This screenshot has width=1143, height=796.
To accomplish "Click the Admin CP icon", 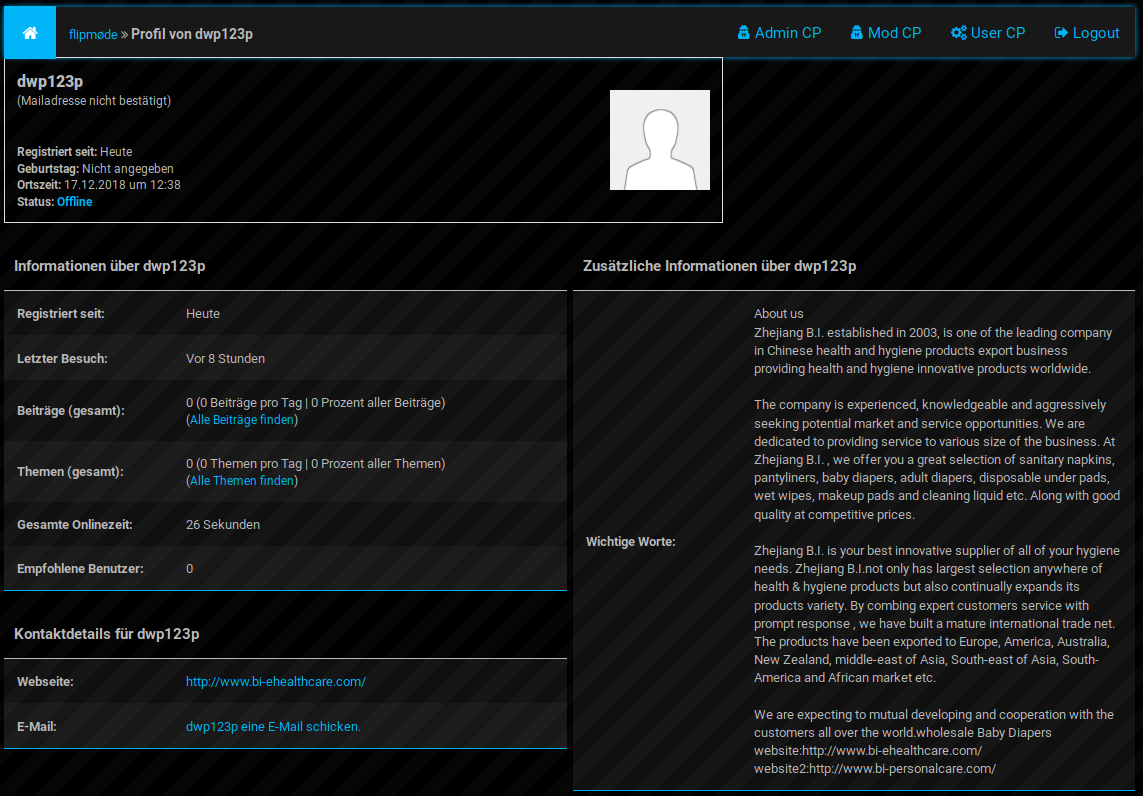I will tap(743, 33).
